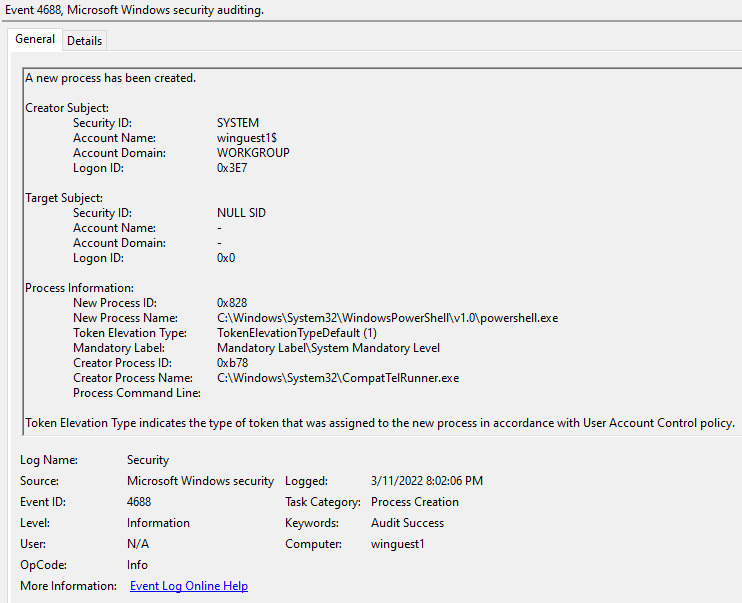Click the Target Subject heading
742x603 pixels.
[x=64, y=198]
